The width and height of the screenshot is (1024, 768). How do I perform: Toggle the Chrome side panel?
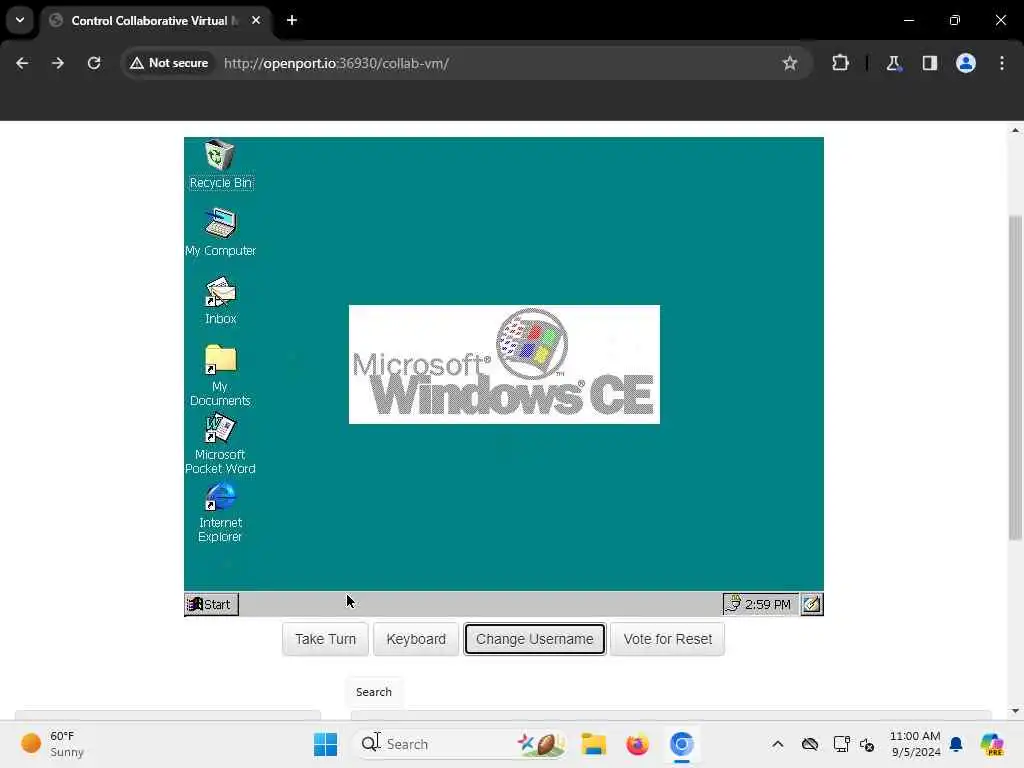[x=930, y=63]
